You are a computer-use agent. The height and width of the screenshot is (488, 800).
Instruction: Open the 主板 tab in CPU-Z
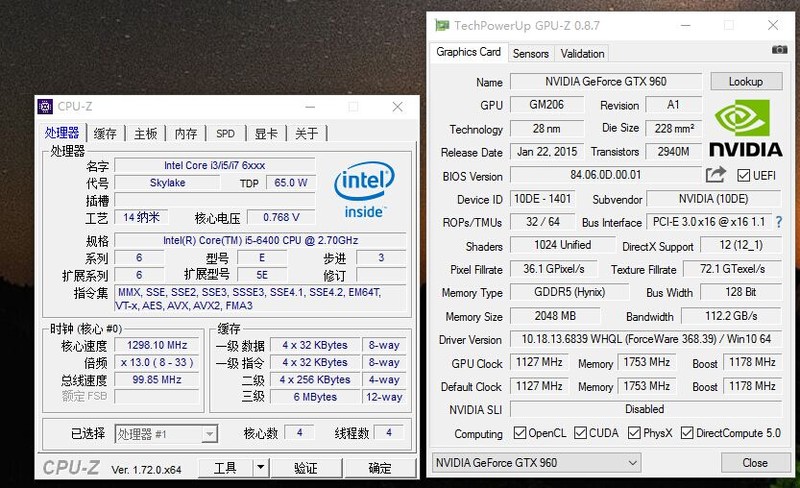(x=145, y=134)
